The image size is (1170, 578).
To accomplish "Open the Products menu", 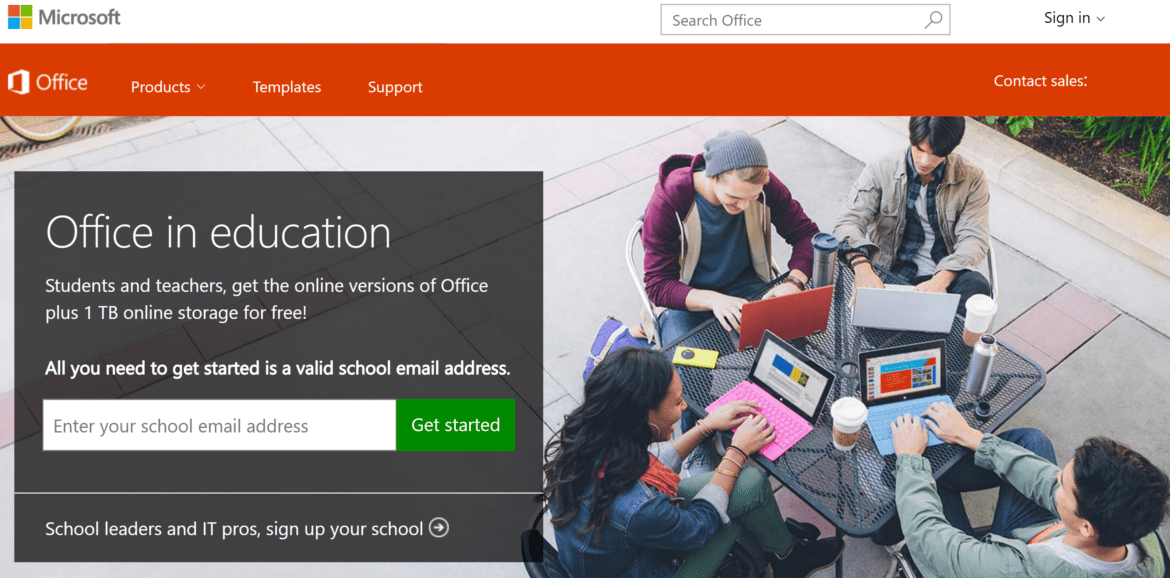I will (x=160, y=87).
